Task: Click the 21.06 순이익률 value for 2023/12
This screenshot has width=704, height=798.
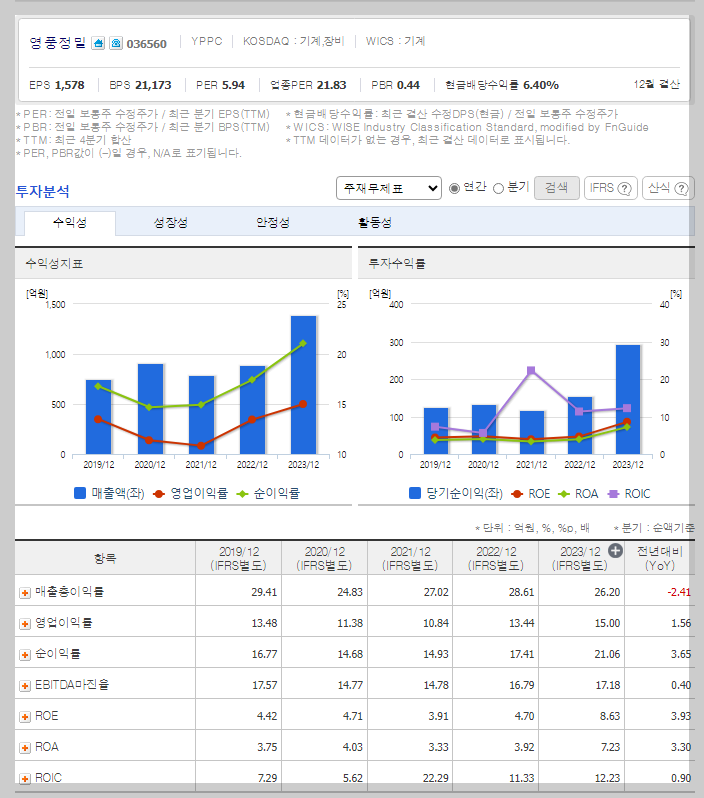Action: tap(607, 654)
